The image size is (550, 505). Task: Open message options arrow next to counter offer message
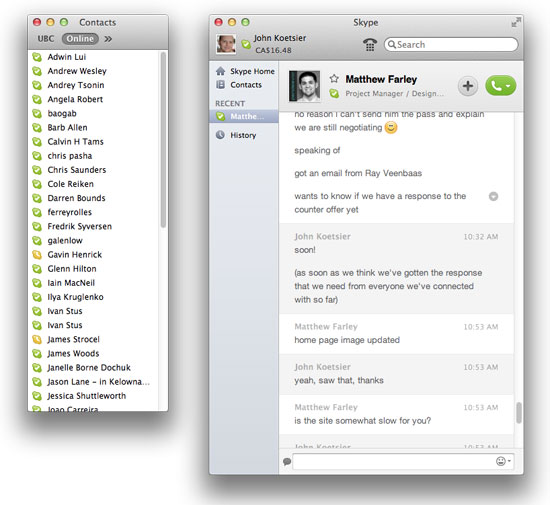(494, 196)
